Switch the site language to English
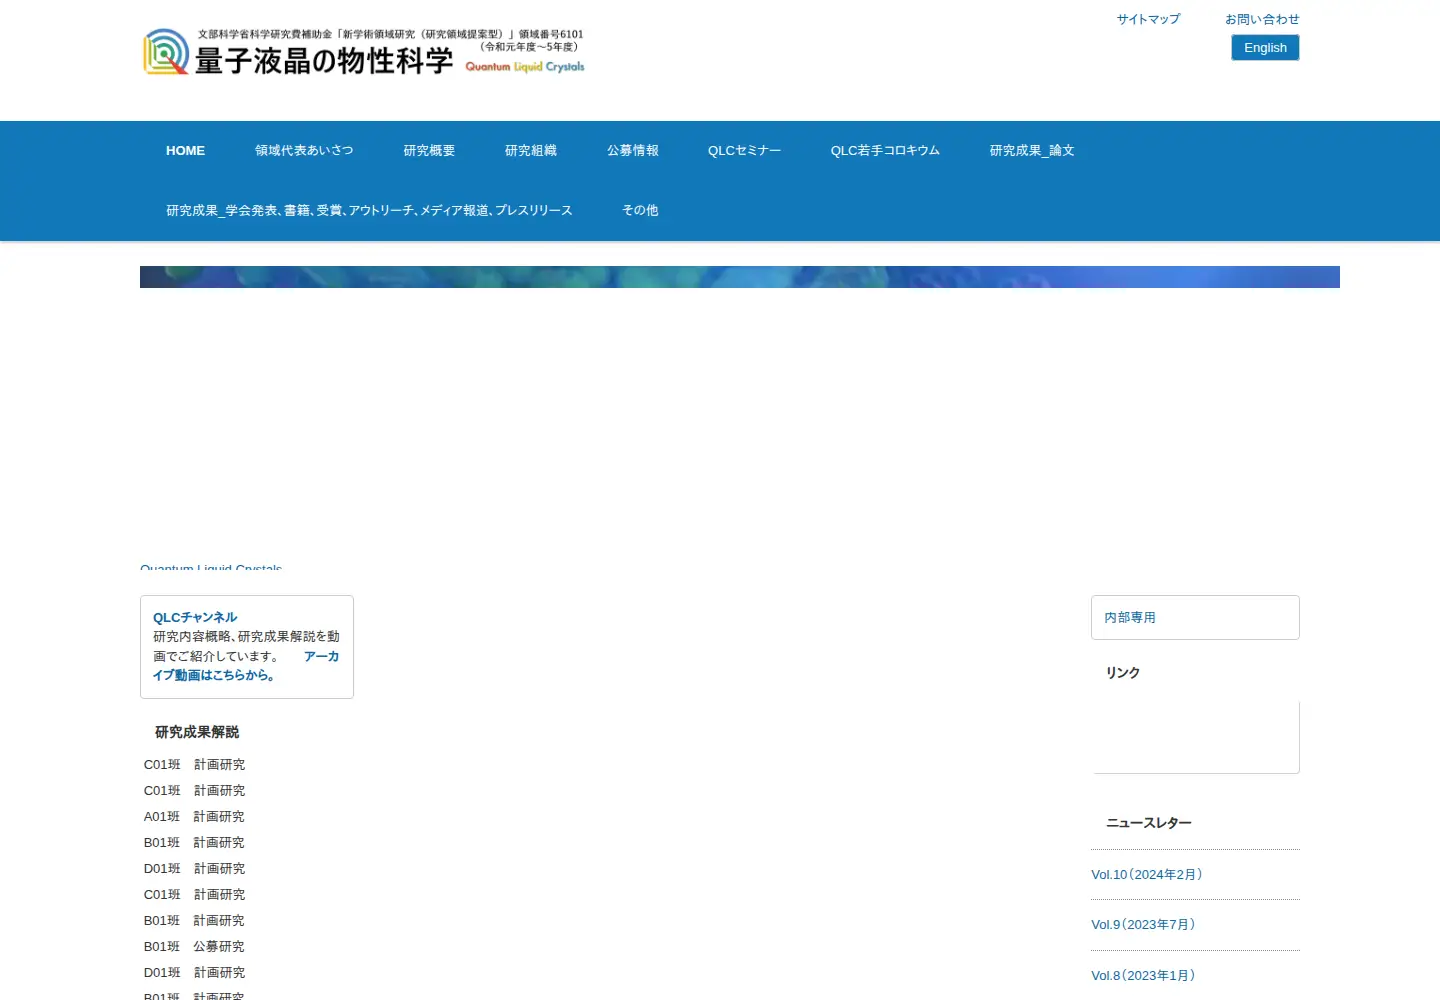1440x1000 pixels. coord(1265,48)
